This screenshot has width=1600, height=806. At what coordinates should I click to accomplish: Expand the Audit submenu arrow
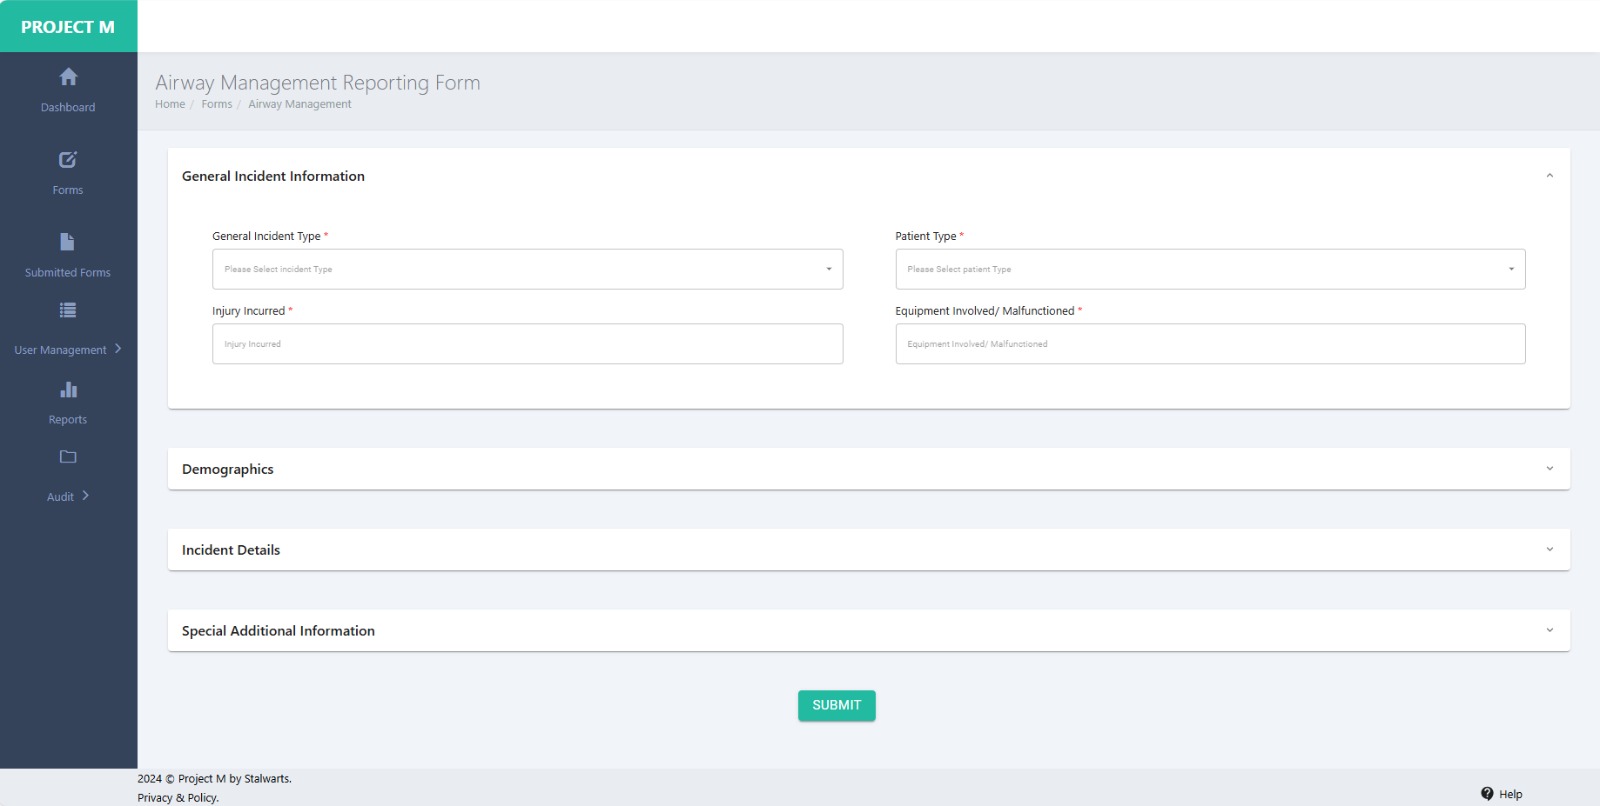[86, 496]
